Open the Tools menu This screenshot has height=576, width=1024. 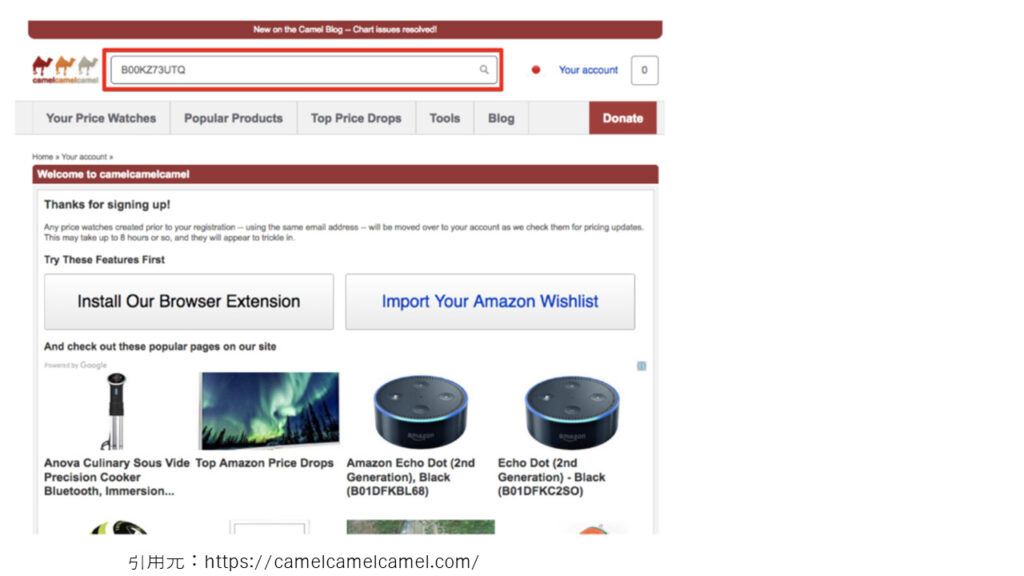(445, 118)
